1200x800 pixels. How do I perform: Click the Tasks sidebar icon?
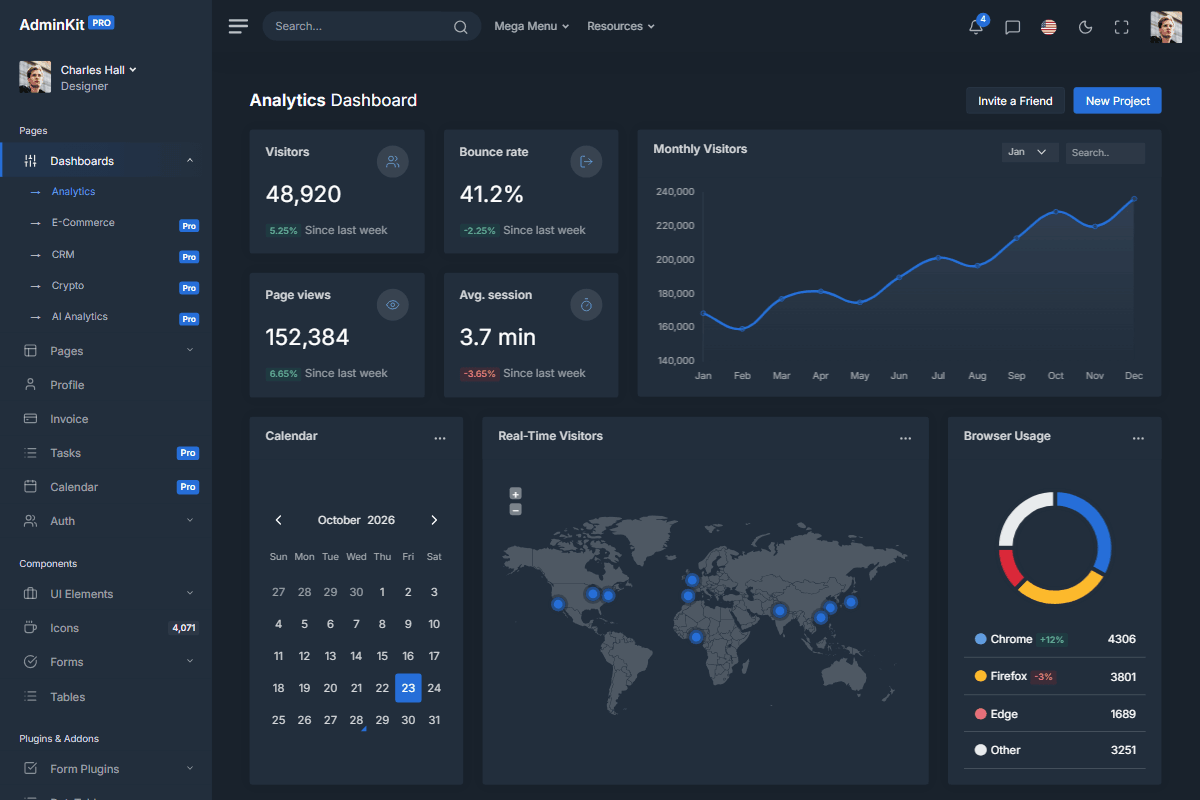(30, 453)
